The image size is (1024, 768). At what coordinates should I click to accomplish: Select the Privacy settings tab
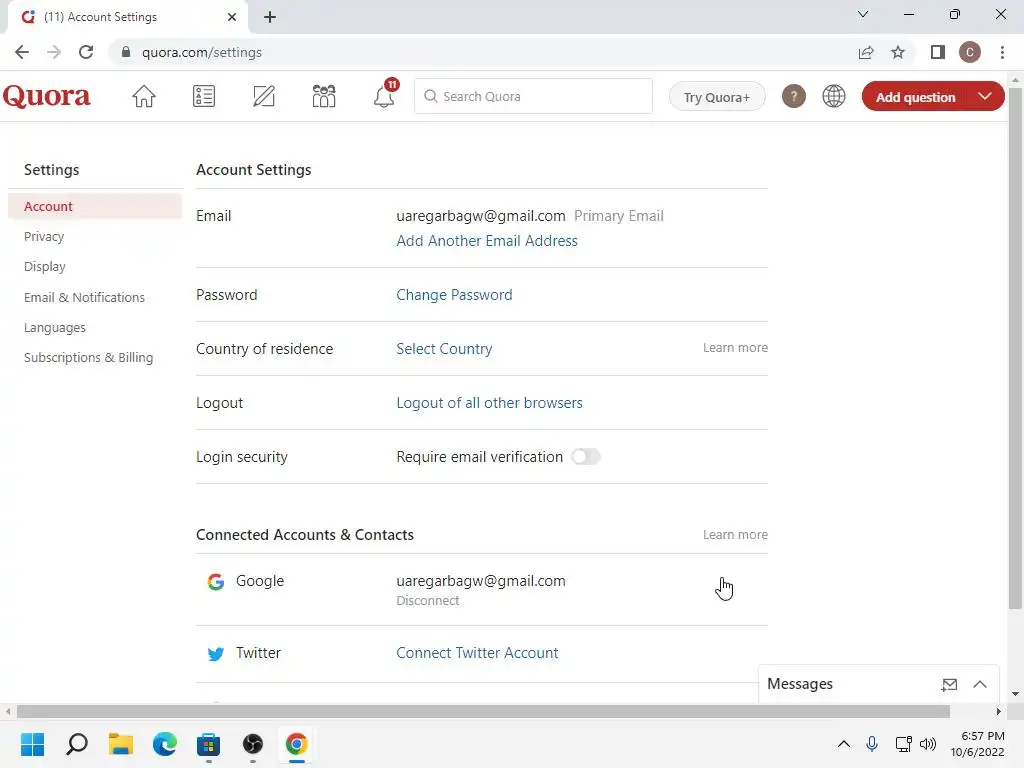44,236
